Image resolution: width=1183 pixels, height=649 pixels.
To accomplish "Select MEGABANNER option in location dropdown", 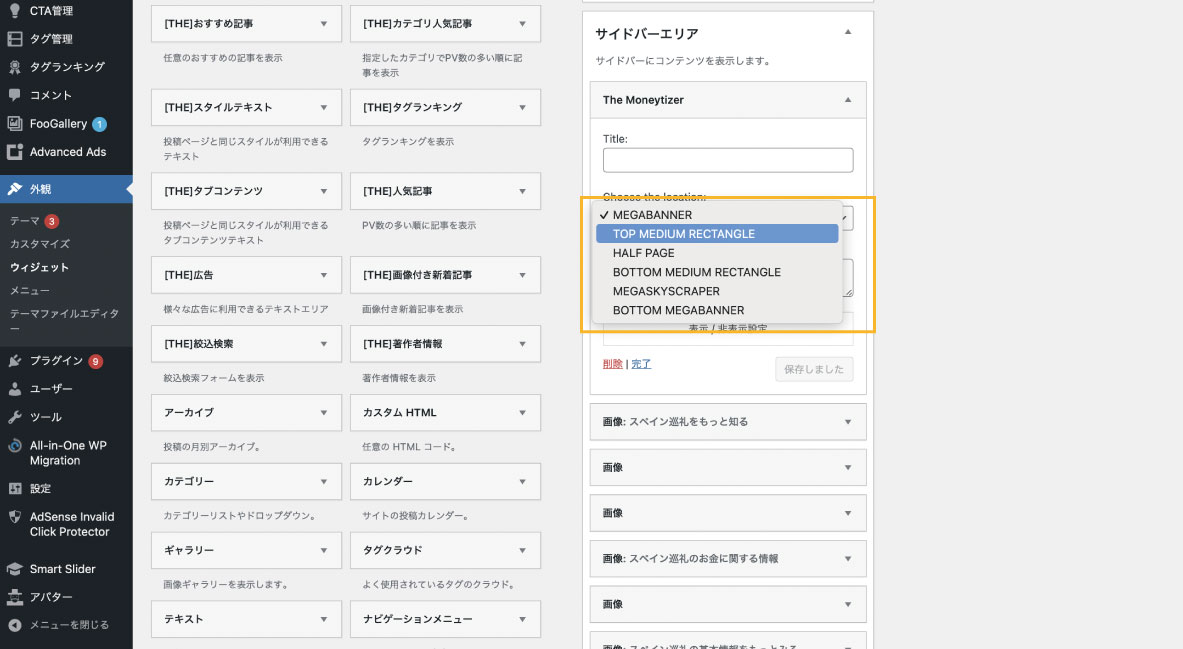I will coord(717,215).
